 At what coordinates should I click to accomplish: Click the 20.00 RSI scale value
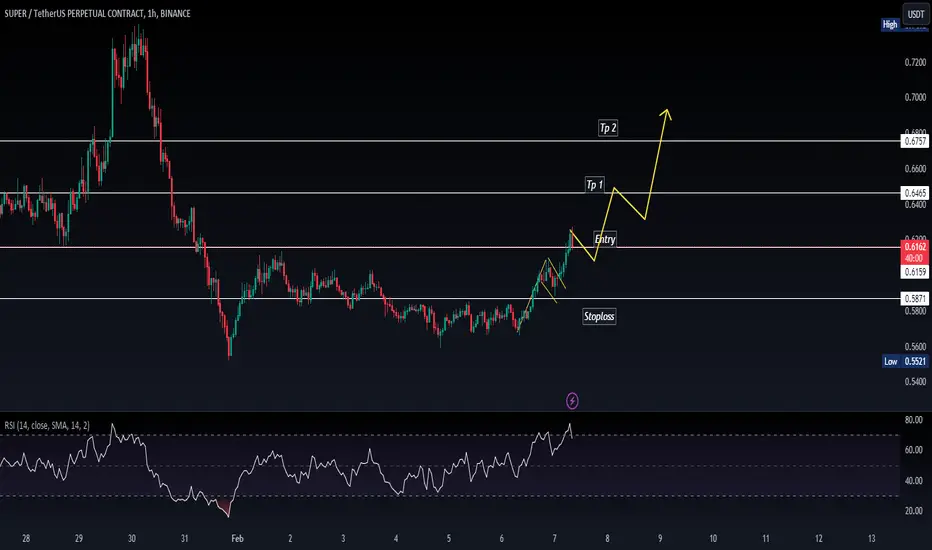coord(914,511)
